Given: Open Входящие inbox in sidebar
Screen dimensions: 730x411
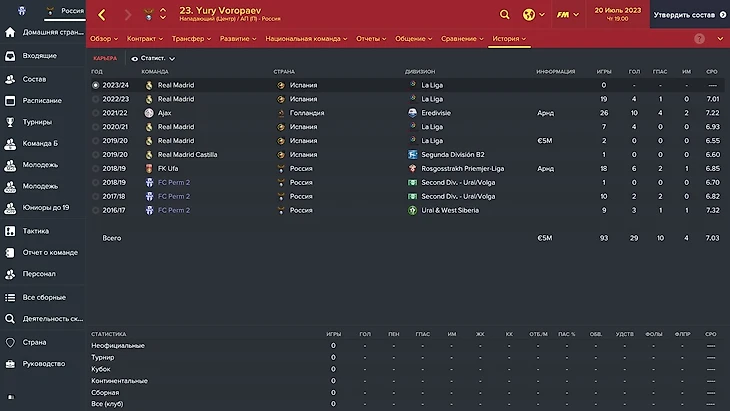Looking at the screenshot, I should coord(40,55).
